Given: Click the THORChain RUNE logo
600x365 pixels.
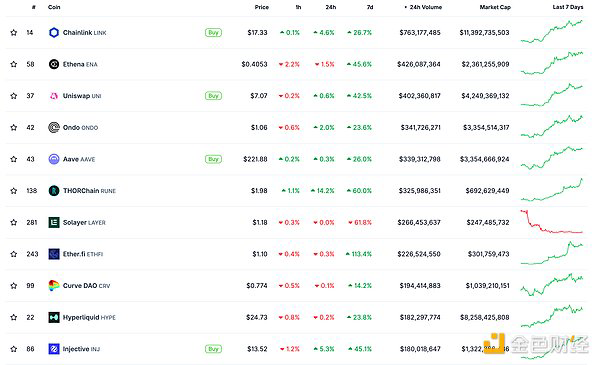Looking at the screenshot, I should coord(54,191).
